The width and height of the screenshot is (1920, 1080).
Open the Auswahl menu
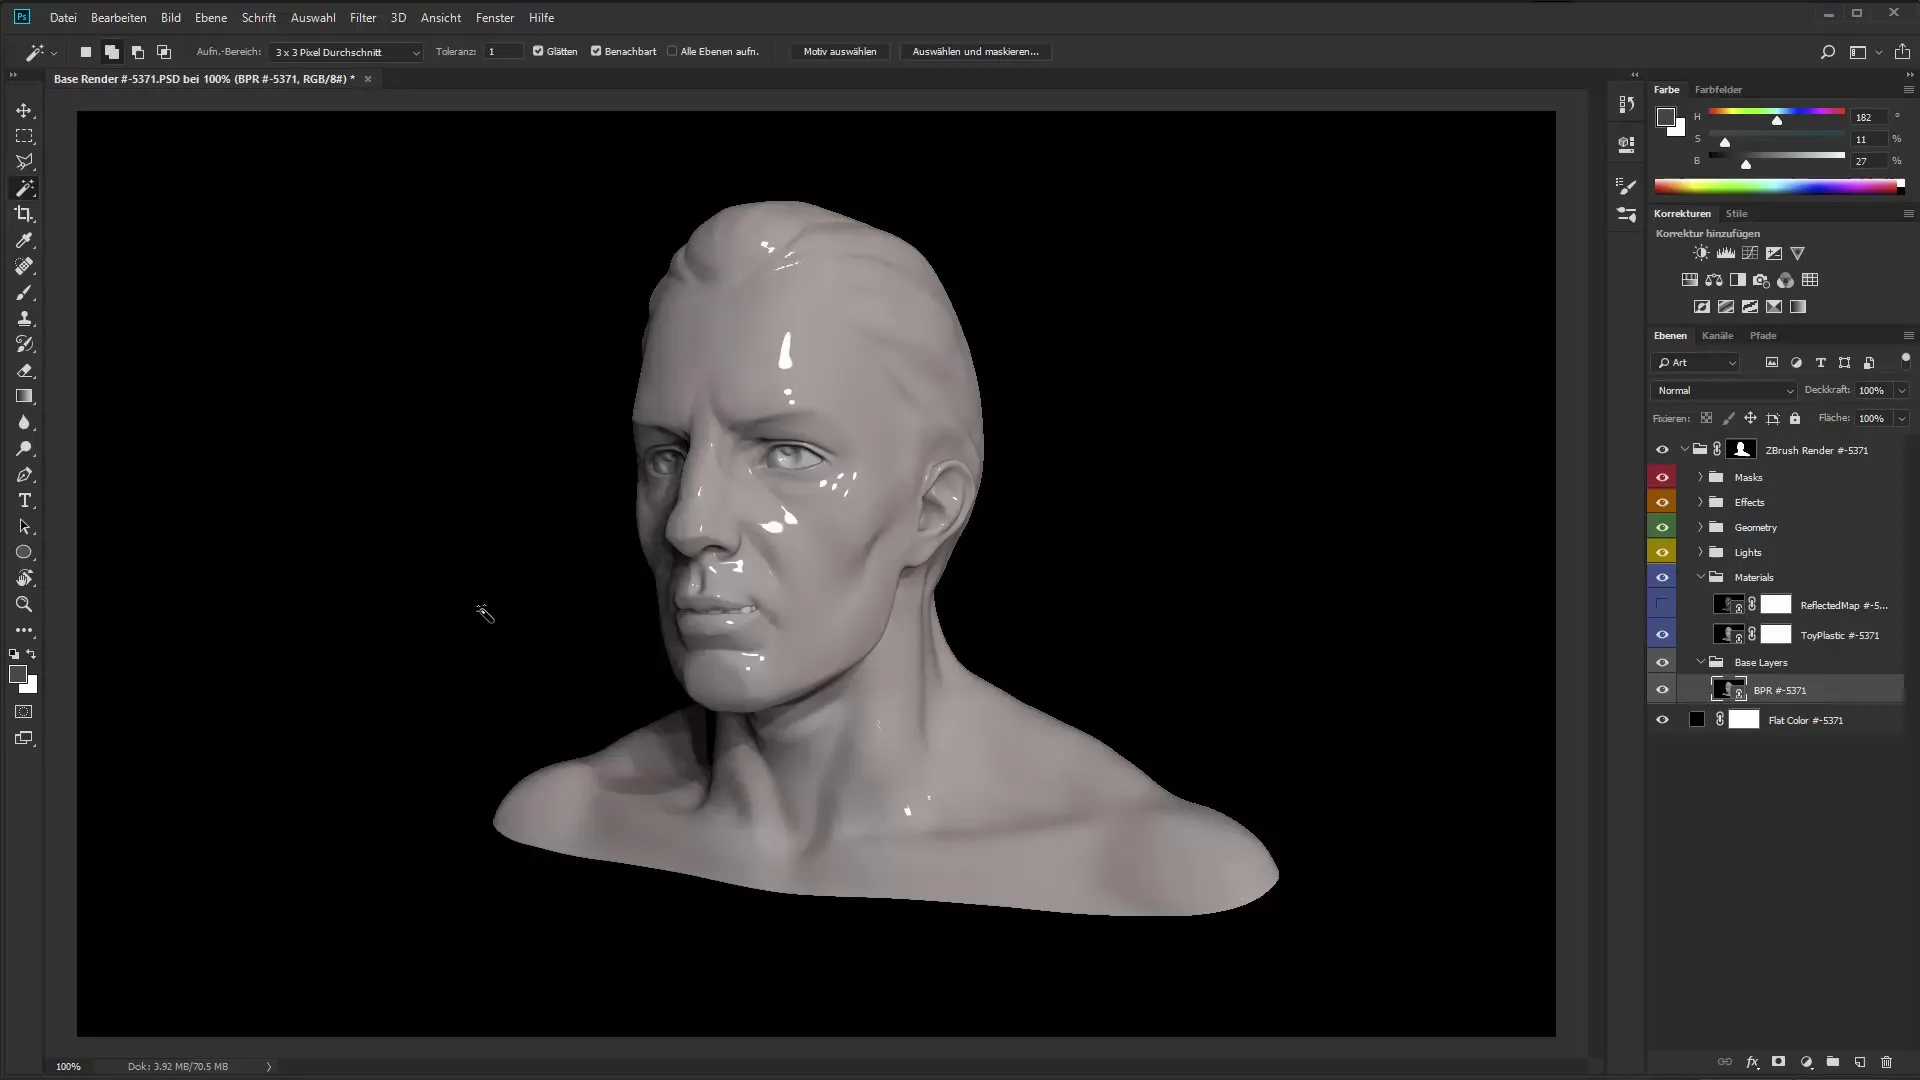click(313, 18)
